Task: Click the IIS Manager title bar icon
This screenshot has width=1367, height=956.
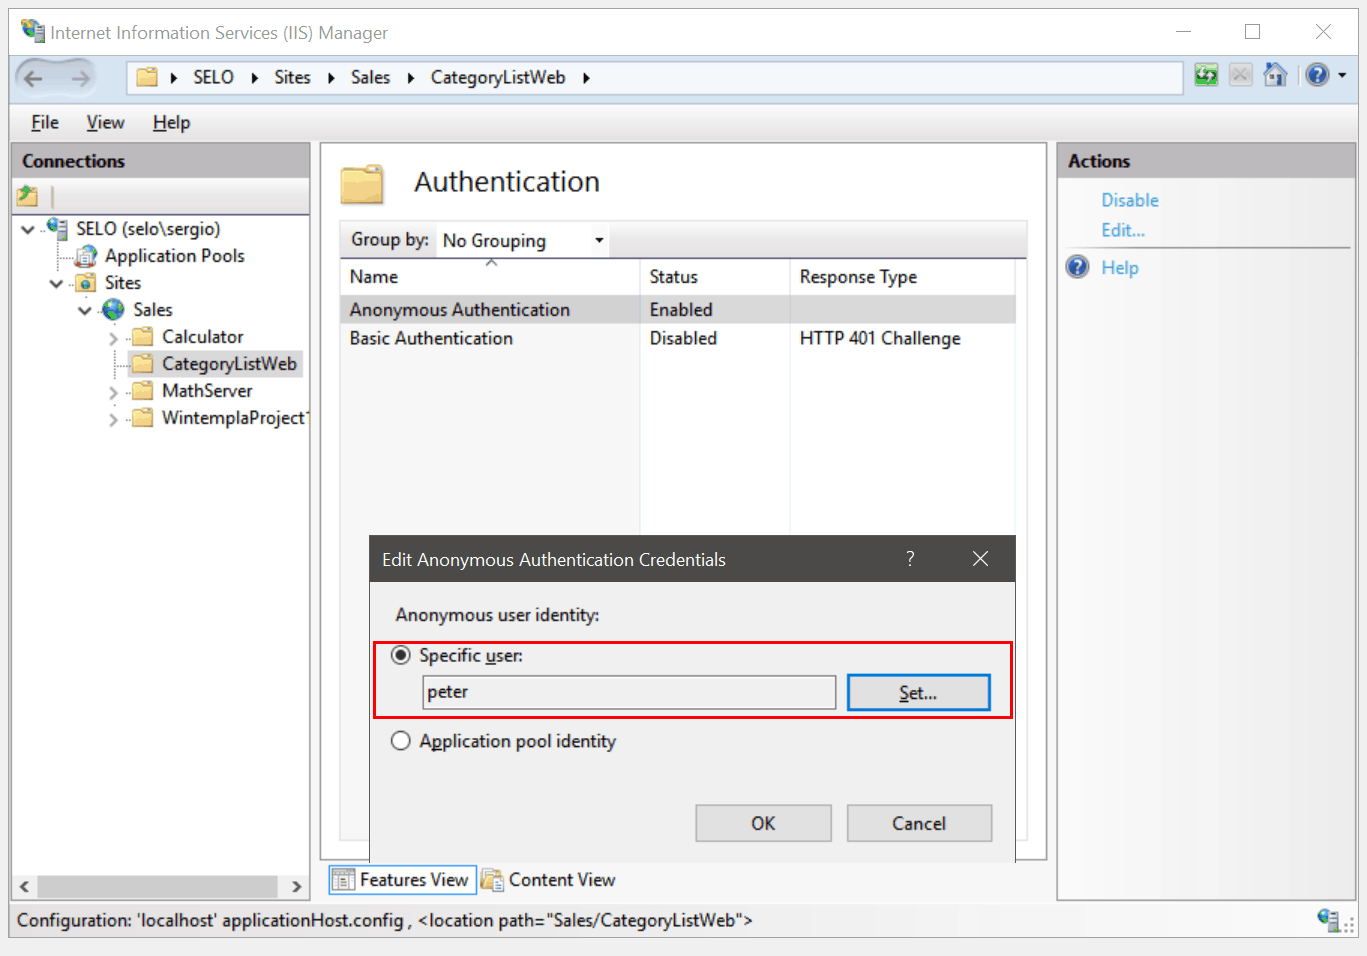Action: (x=33, y=31)
